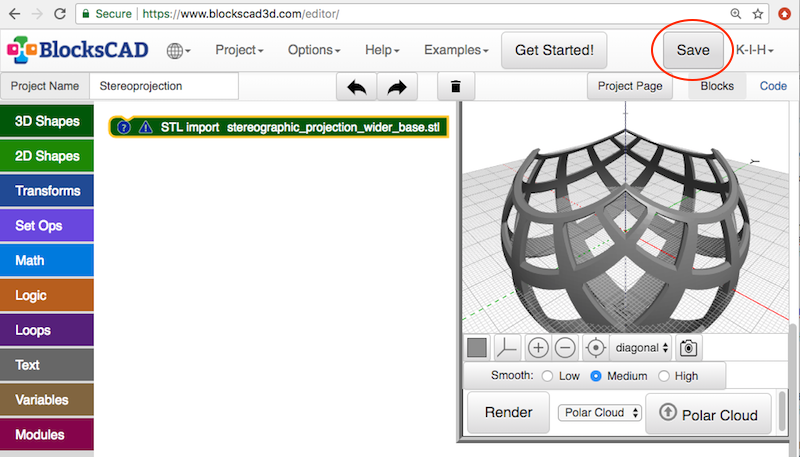Open the Polar Cloud export dropdown
This screenshot has height=457, width=800.
pyautogui.click(x=600, y=412)
